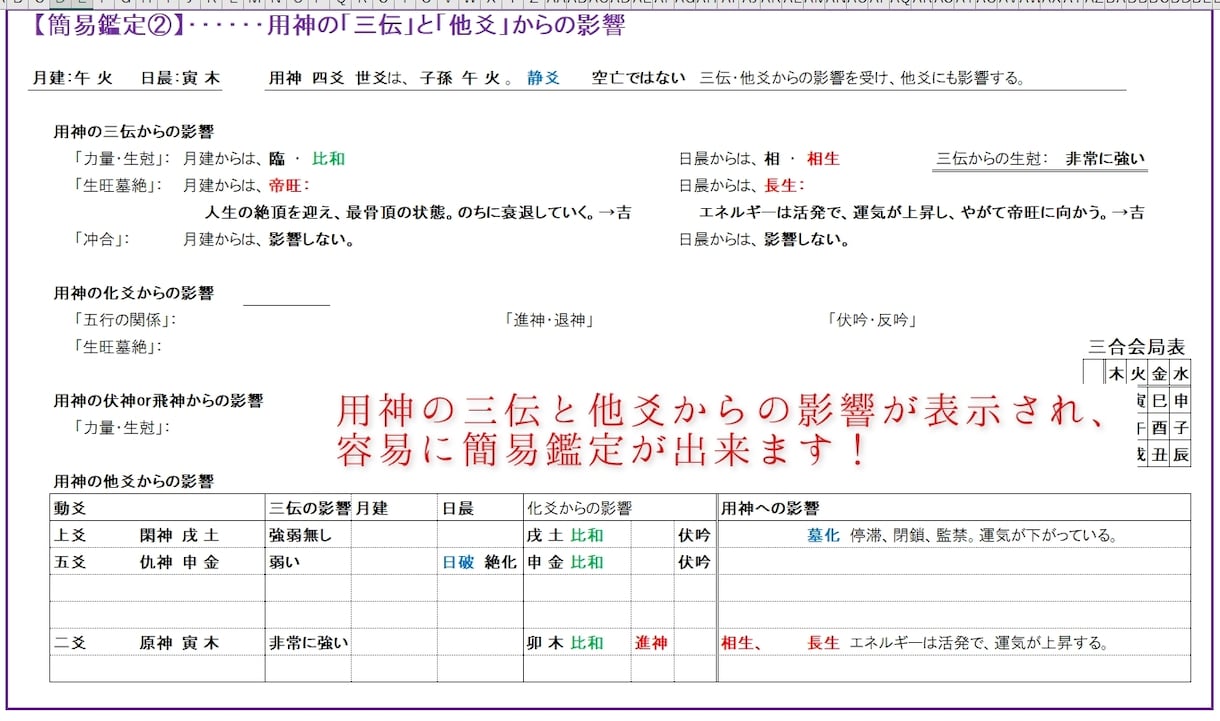Select the 二爻 row label

click(70, 643)
